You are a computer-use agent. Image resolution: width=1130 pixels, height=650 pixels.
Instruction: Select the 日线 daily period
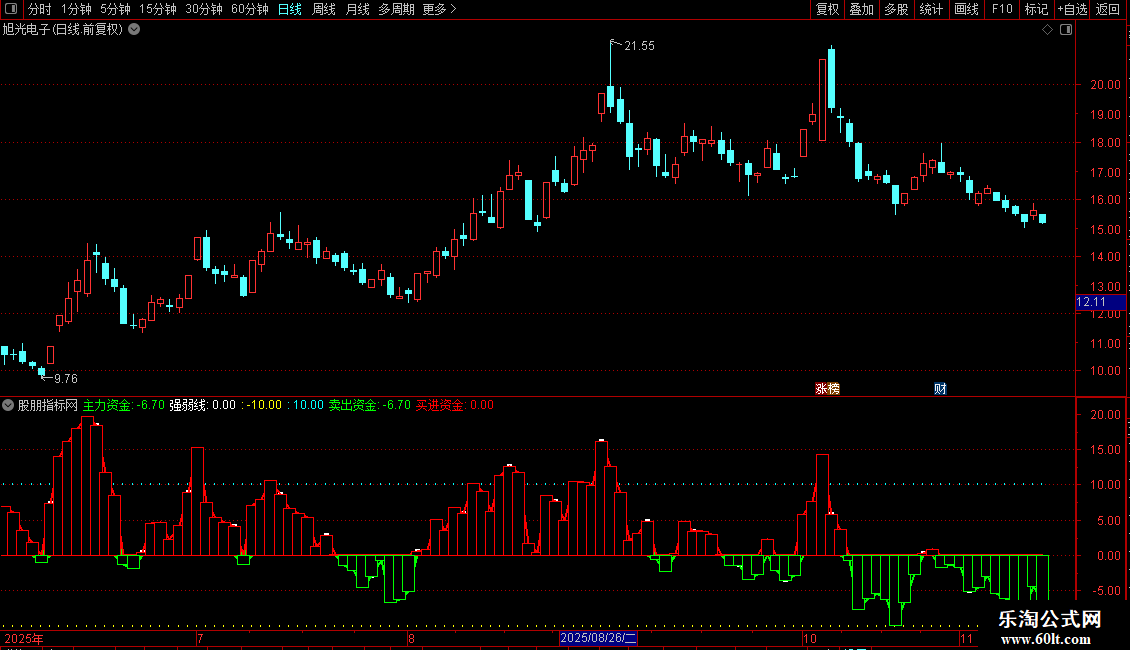290,9
